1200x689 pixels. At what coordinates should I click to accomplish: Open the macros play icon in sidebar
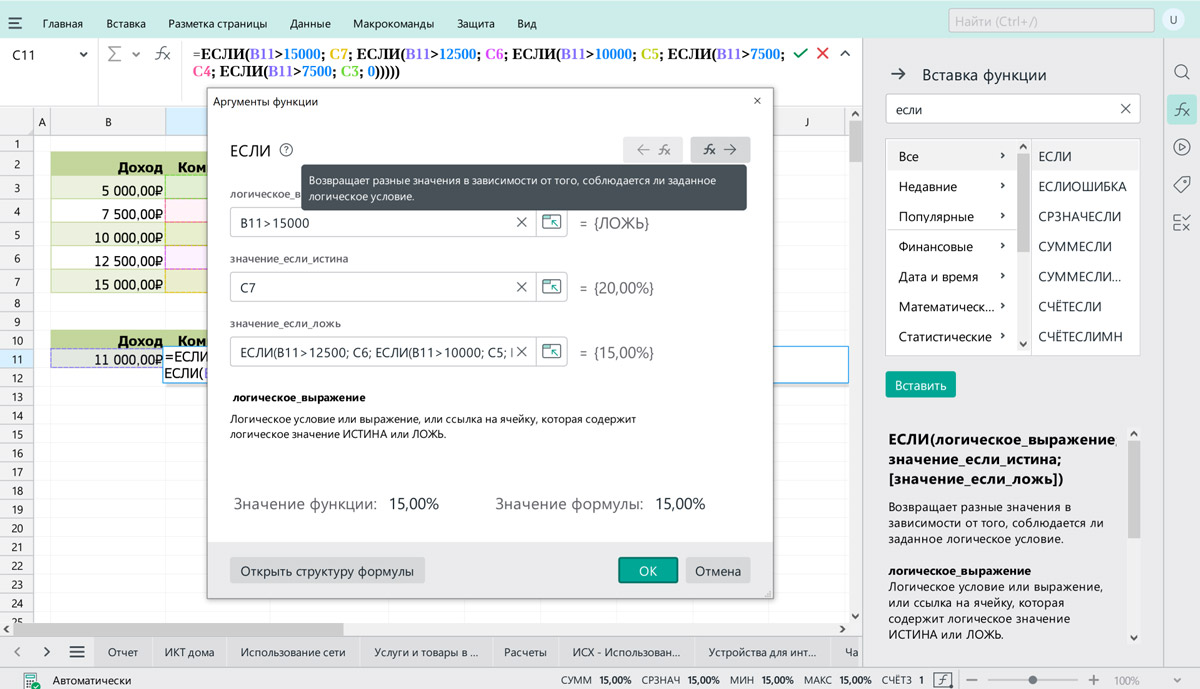(x=1181, y=147)
